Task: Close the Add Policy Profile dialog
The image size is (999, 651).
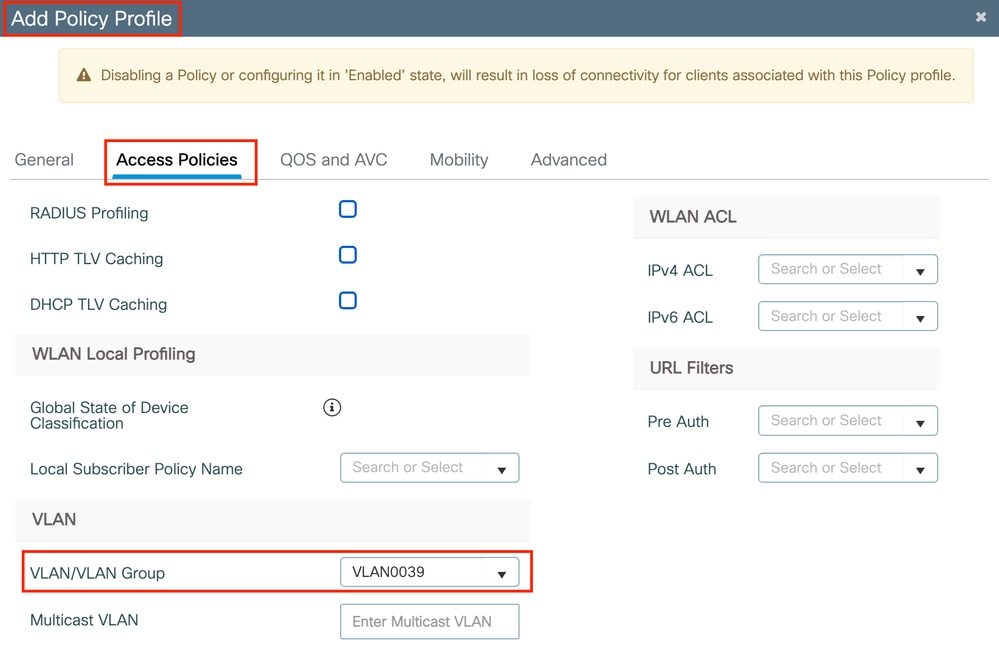Action: [981, 17]
